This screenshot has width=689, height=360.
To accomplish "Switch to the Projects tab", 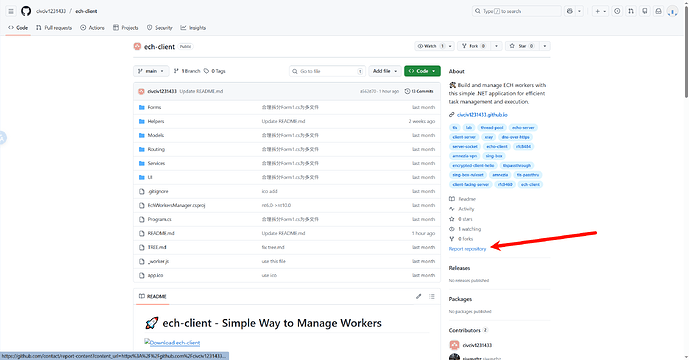I will point(126,28).
